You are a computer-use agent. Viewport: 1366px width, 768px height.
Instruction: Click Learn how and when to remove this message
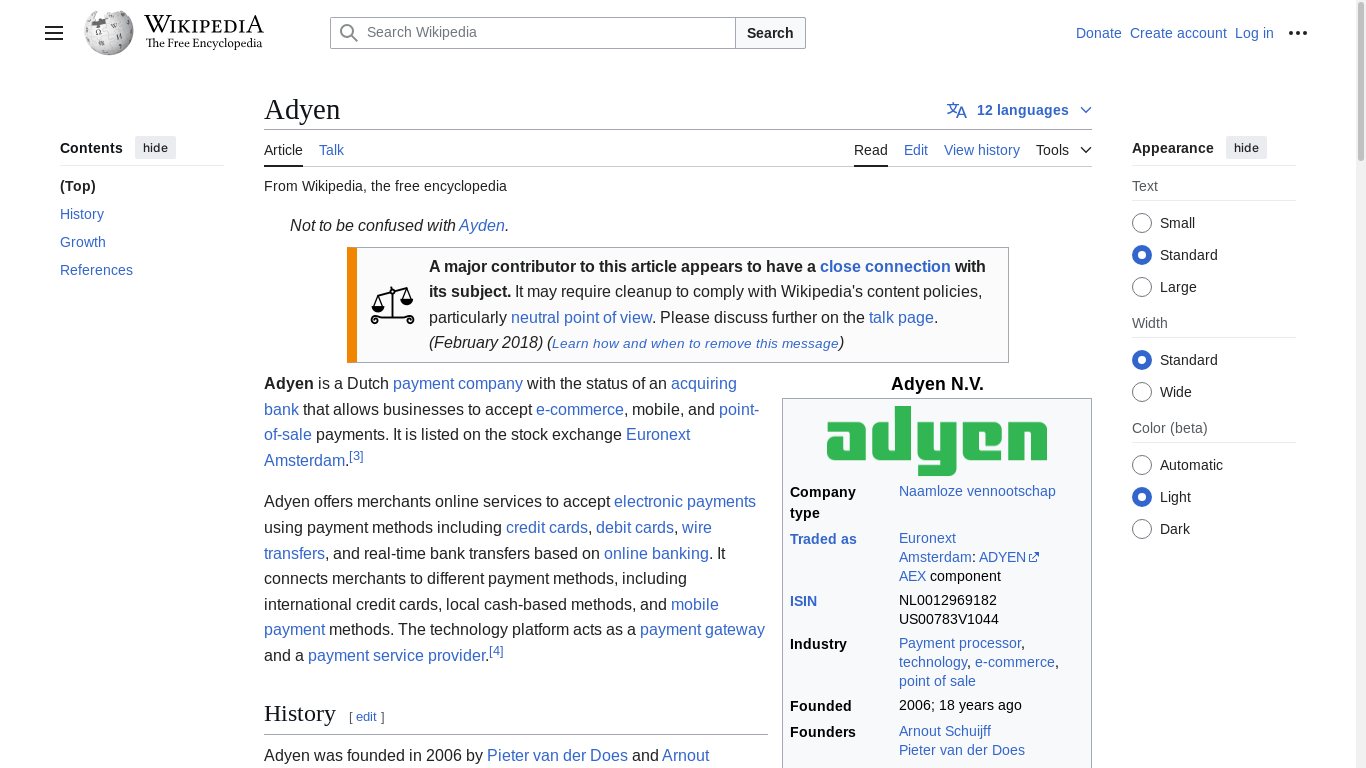pos(695,343)
